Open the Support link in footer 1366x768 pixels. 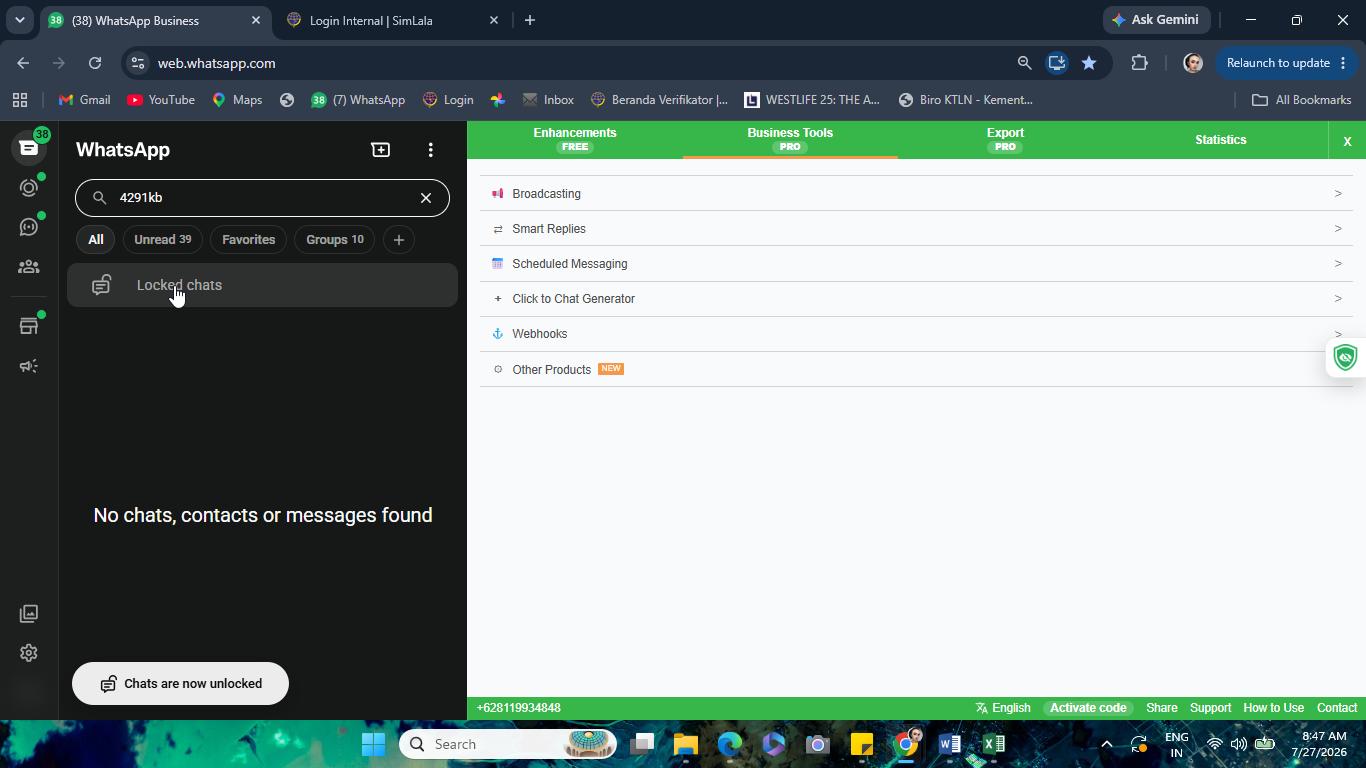[x=1210, y=708]
